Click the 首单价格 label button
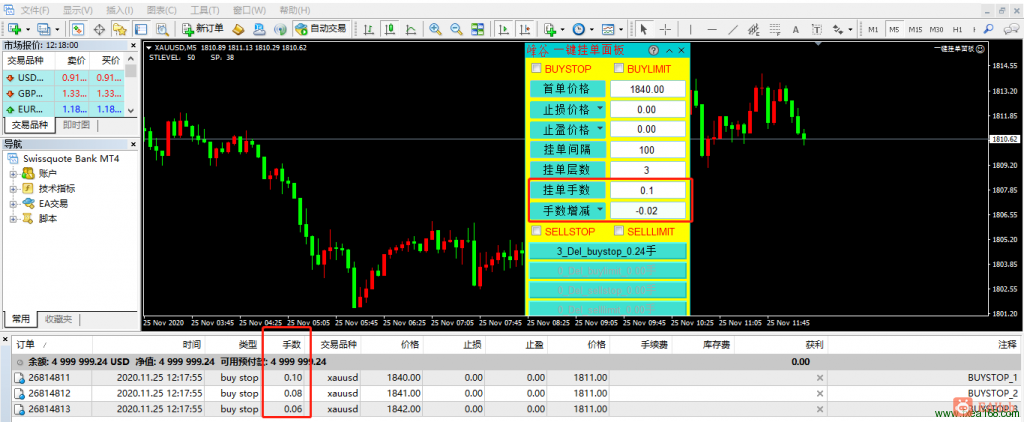This screenshot has width=1024, height=422. pyautogui.click(x=566, y=89)
